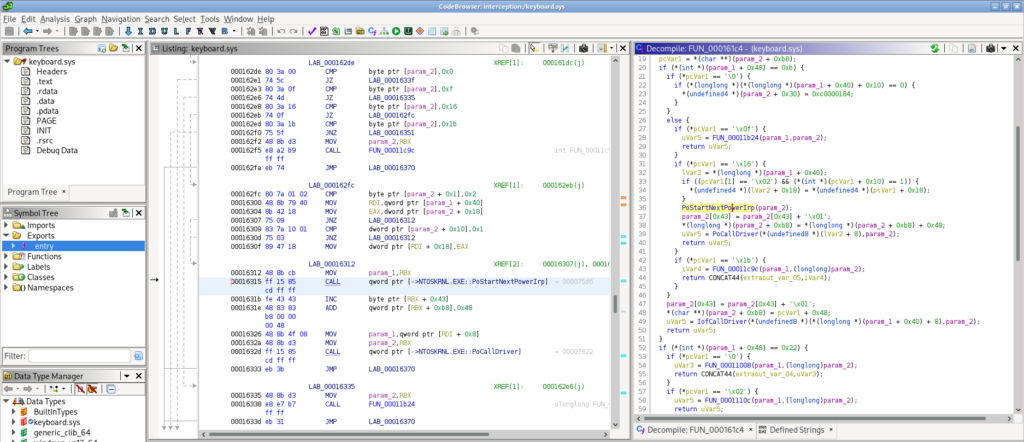Click the open folder icon in Program Trees
The height and width of the screenshot is (442, 1024).
click(x=114, y=48)
